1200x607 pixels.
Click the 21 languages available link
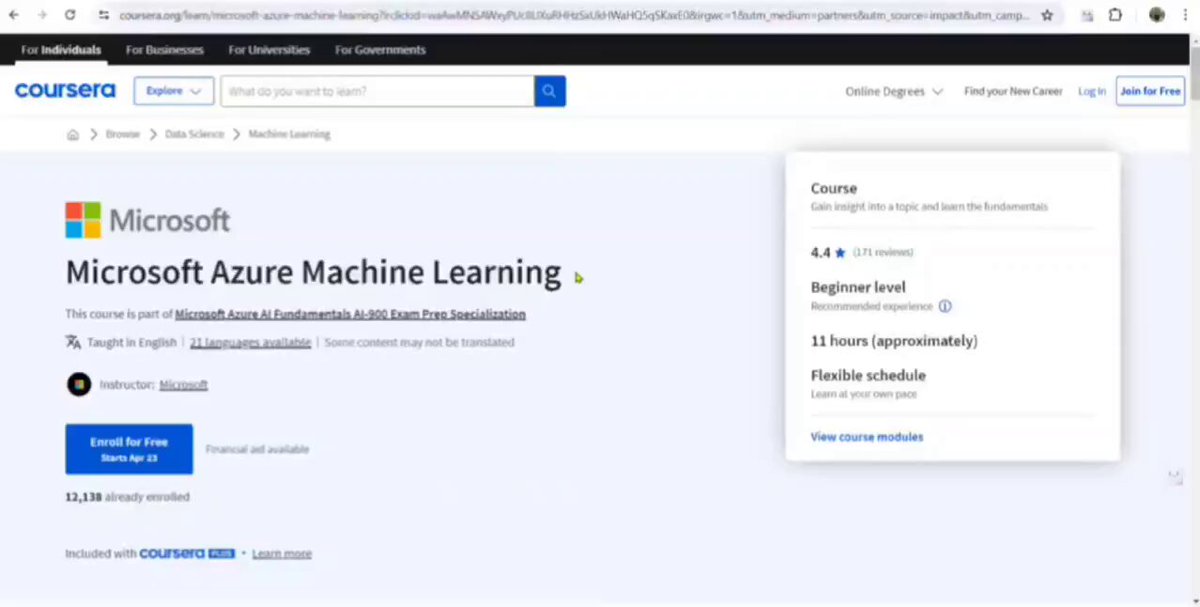250,342
